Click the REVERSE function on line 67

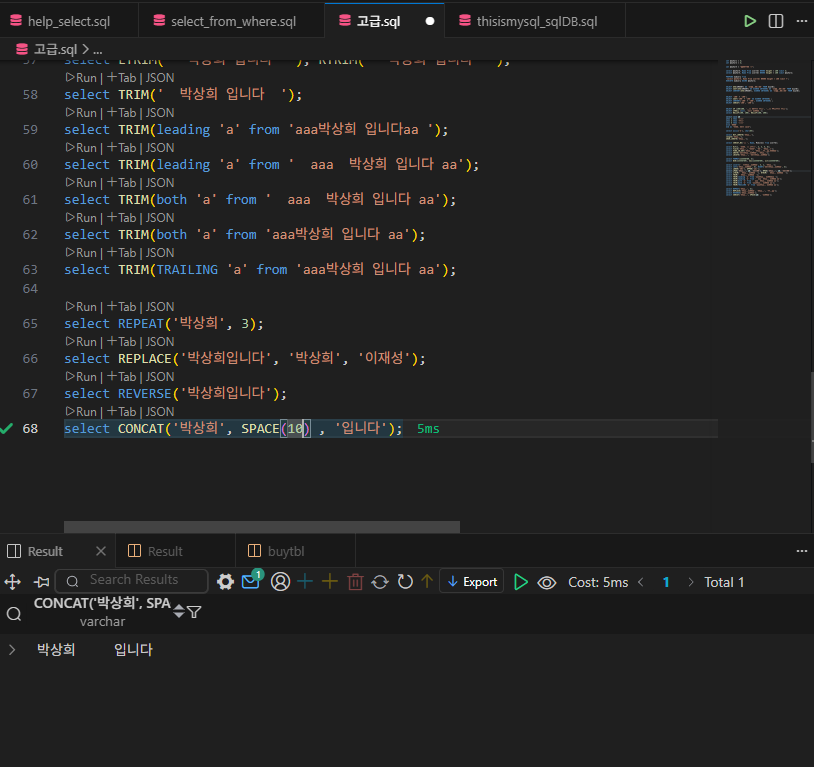144,393
